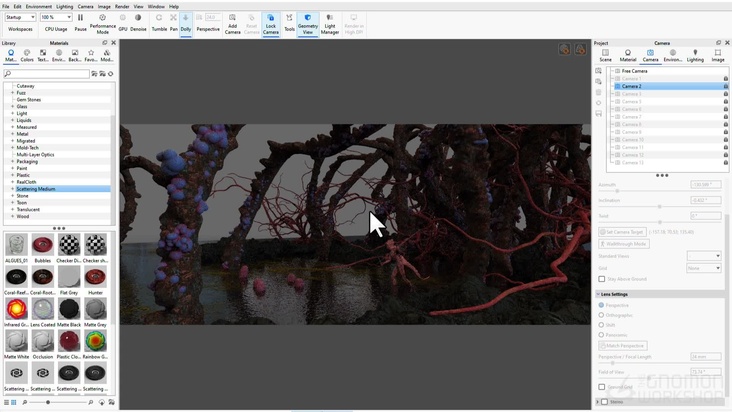
Task: Open the Help menu
Action: click(x=174, y=7)
